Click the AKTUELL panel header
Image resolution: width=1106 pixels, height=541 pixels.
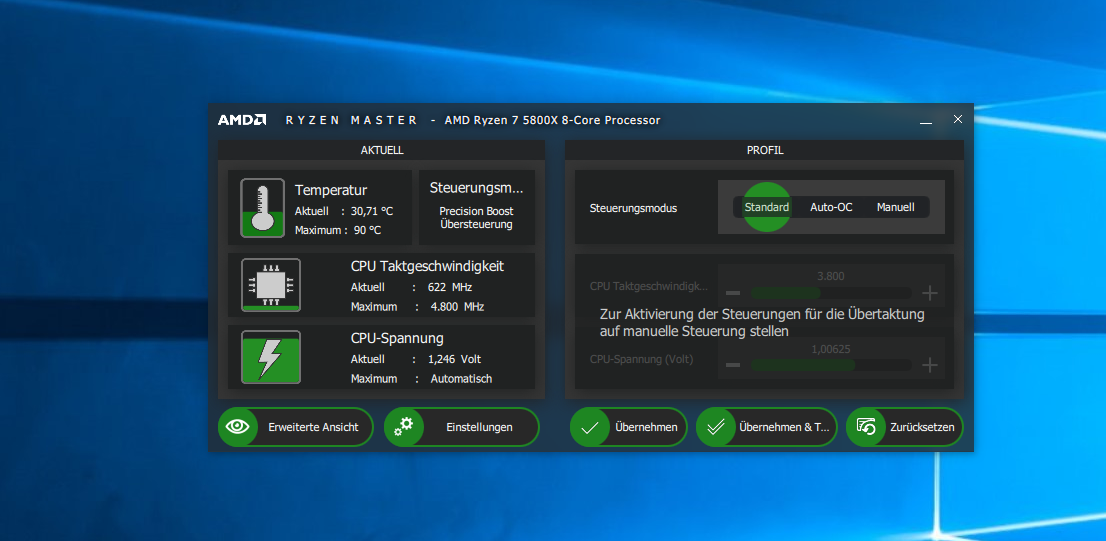click(382, 150)
